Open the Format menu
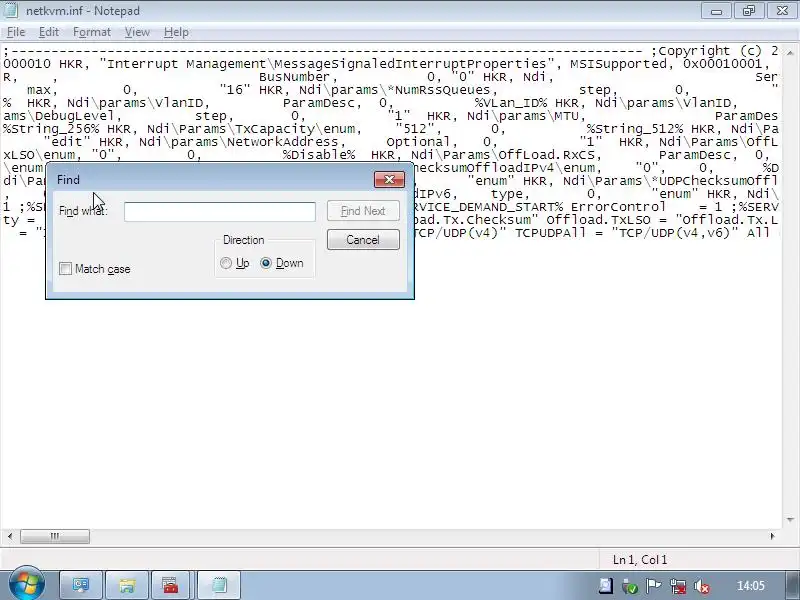This screenshot has width=800, height=600. pyautogui.click(x=92, y=32)
